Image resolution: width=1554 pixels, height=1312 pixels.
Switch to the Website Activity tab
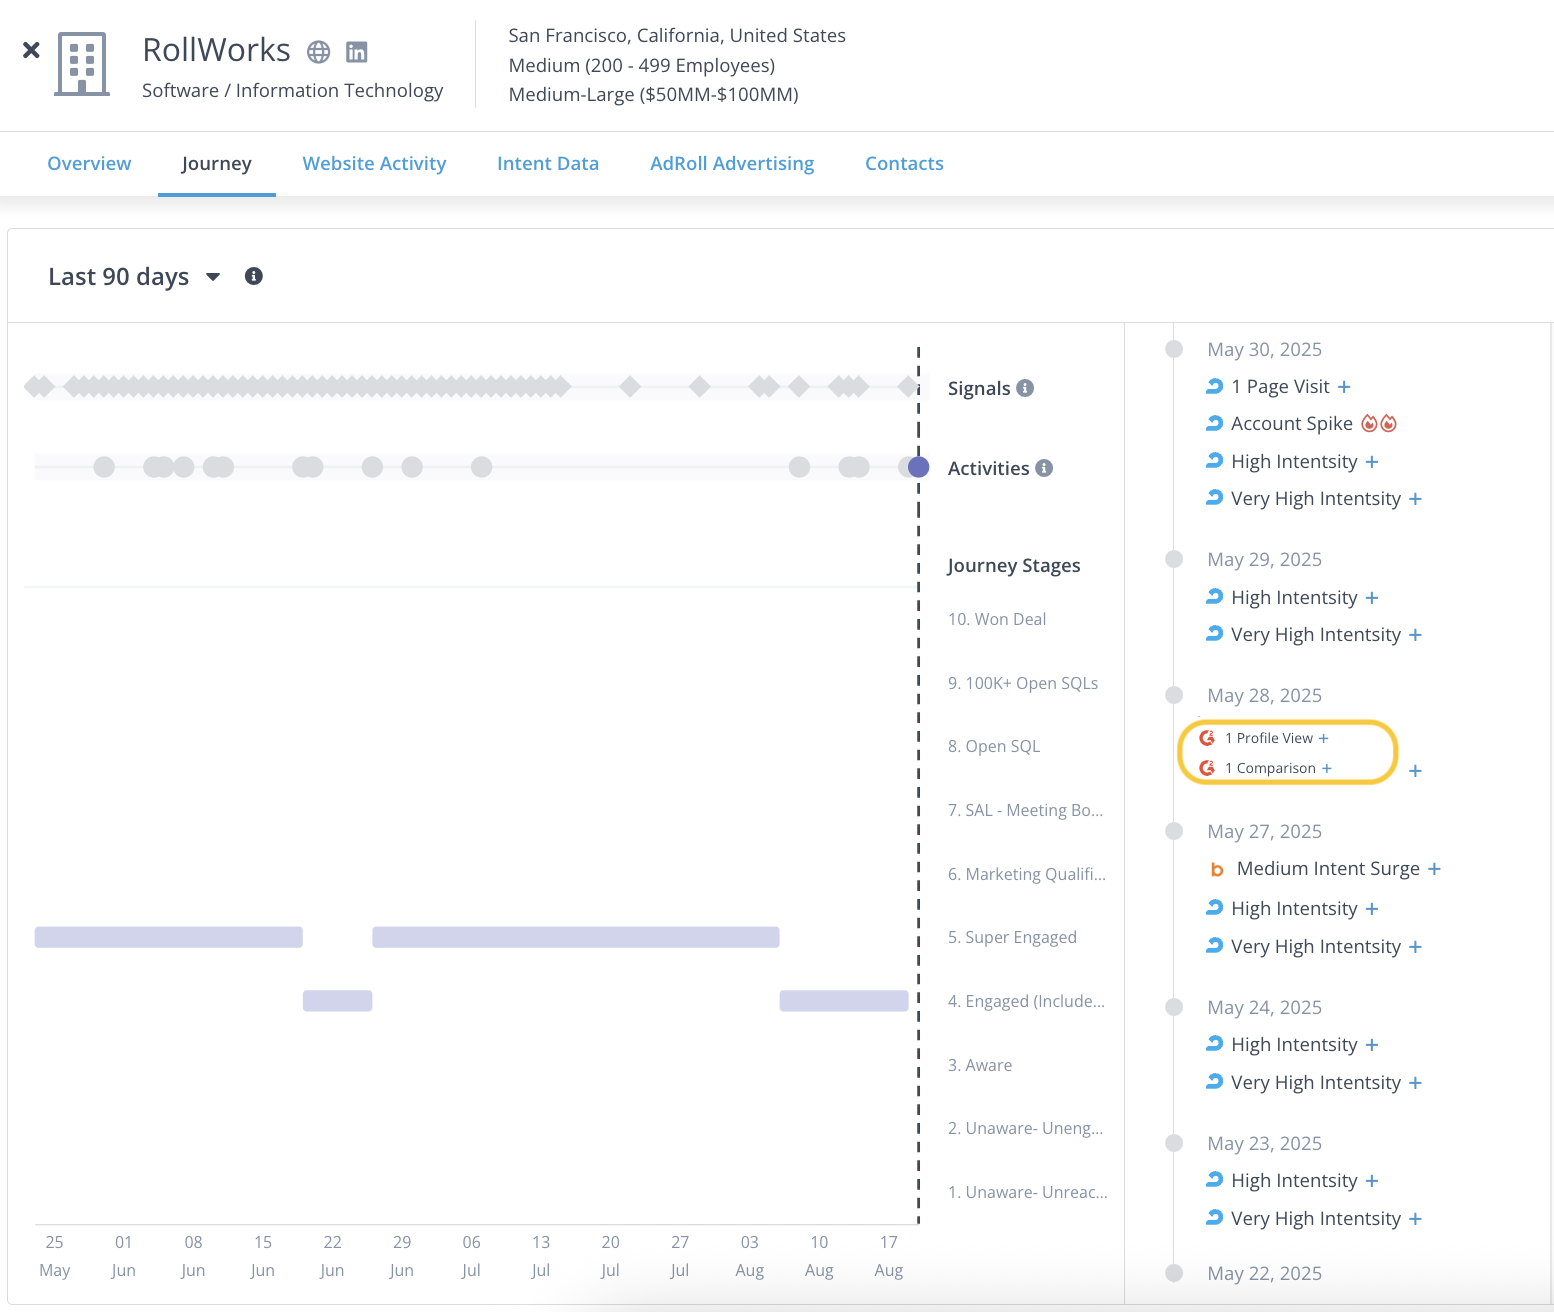click(374, 163)
